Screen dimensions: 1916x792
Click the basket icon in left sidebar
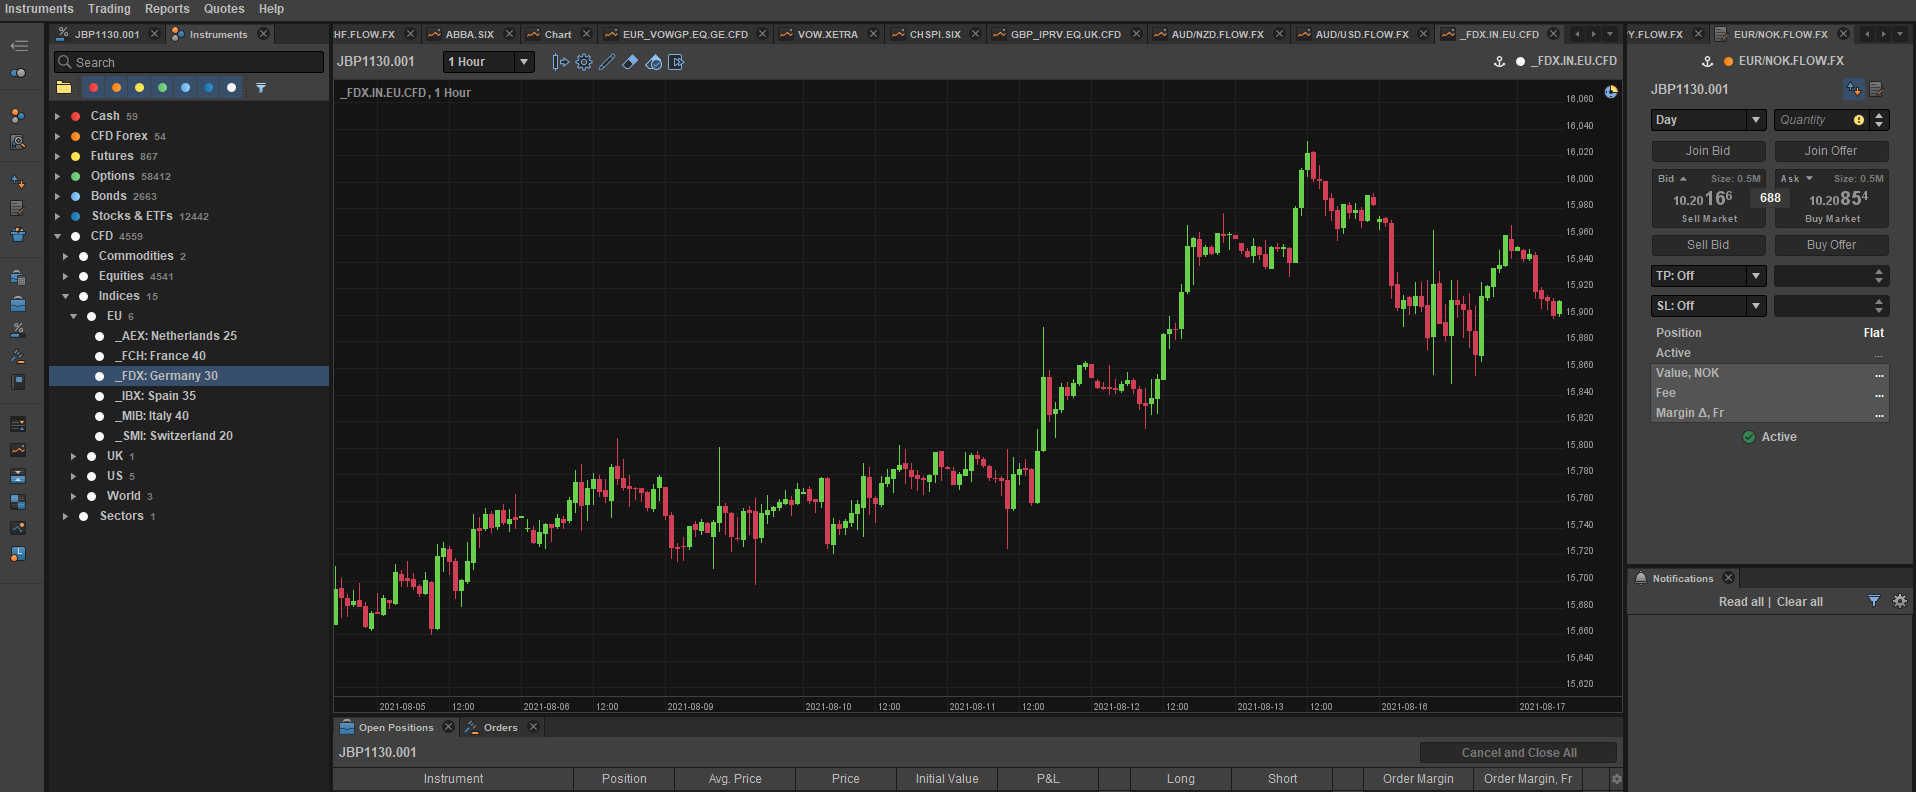(18, 235)
